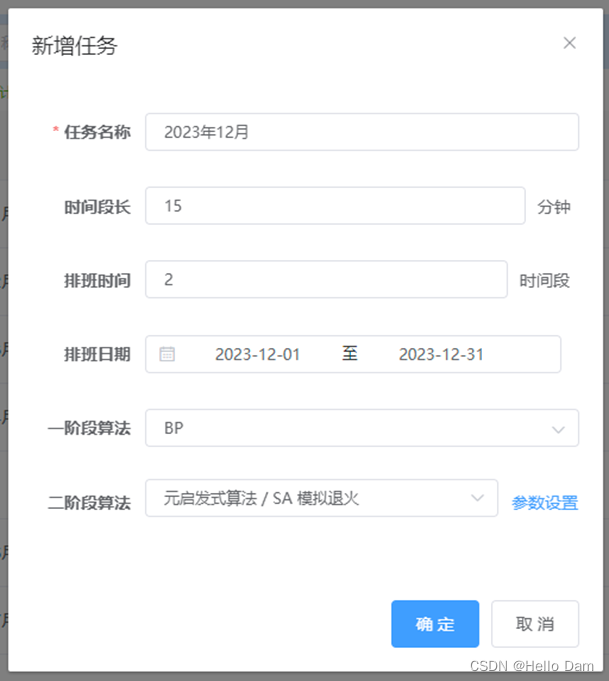Open the 参数设置 link
The height and width of the screenshot is (681, 609).
tap(545, 503)
